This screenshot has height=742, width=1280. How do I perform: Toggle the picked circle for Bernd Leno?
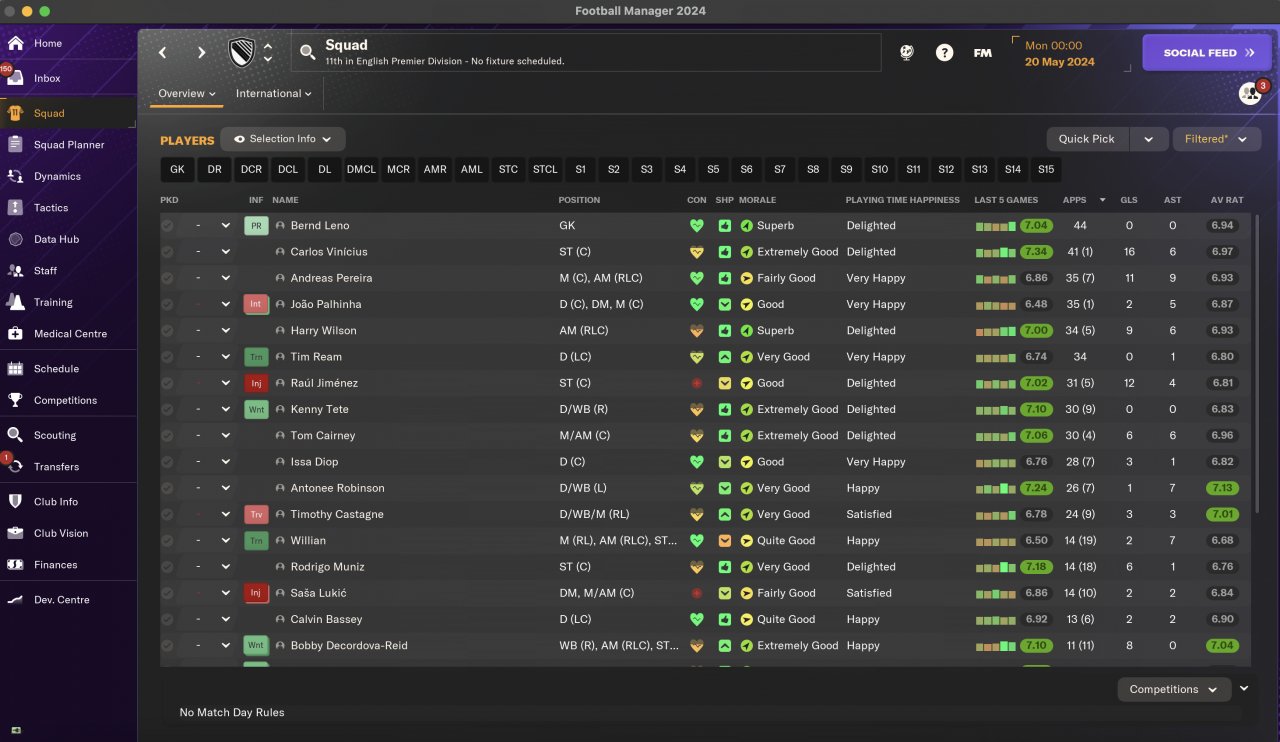coord(167,226)
